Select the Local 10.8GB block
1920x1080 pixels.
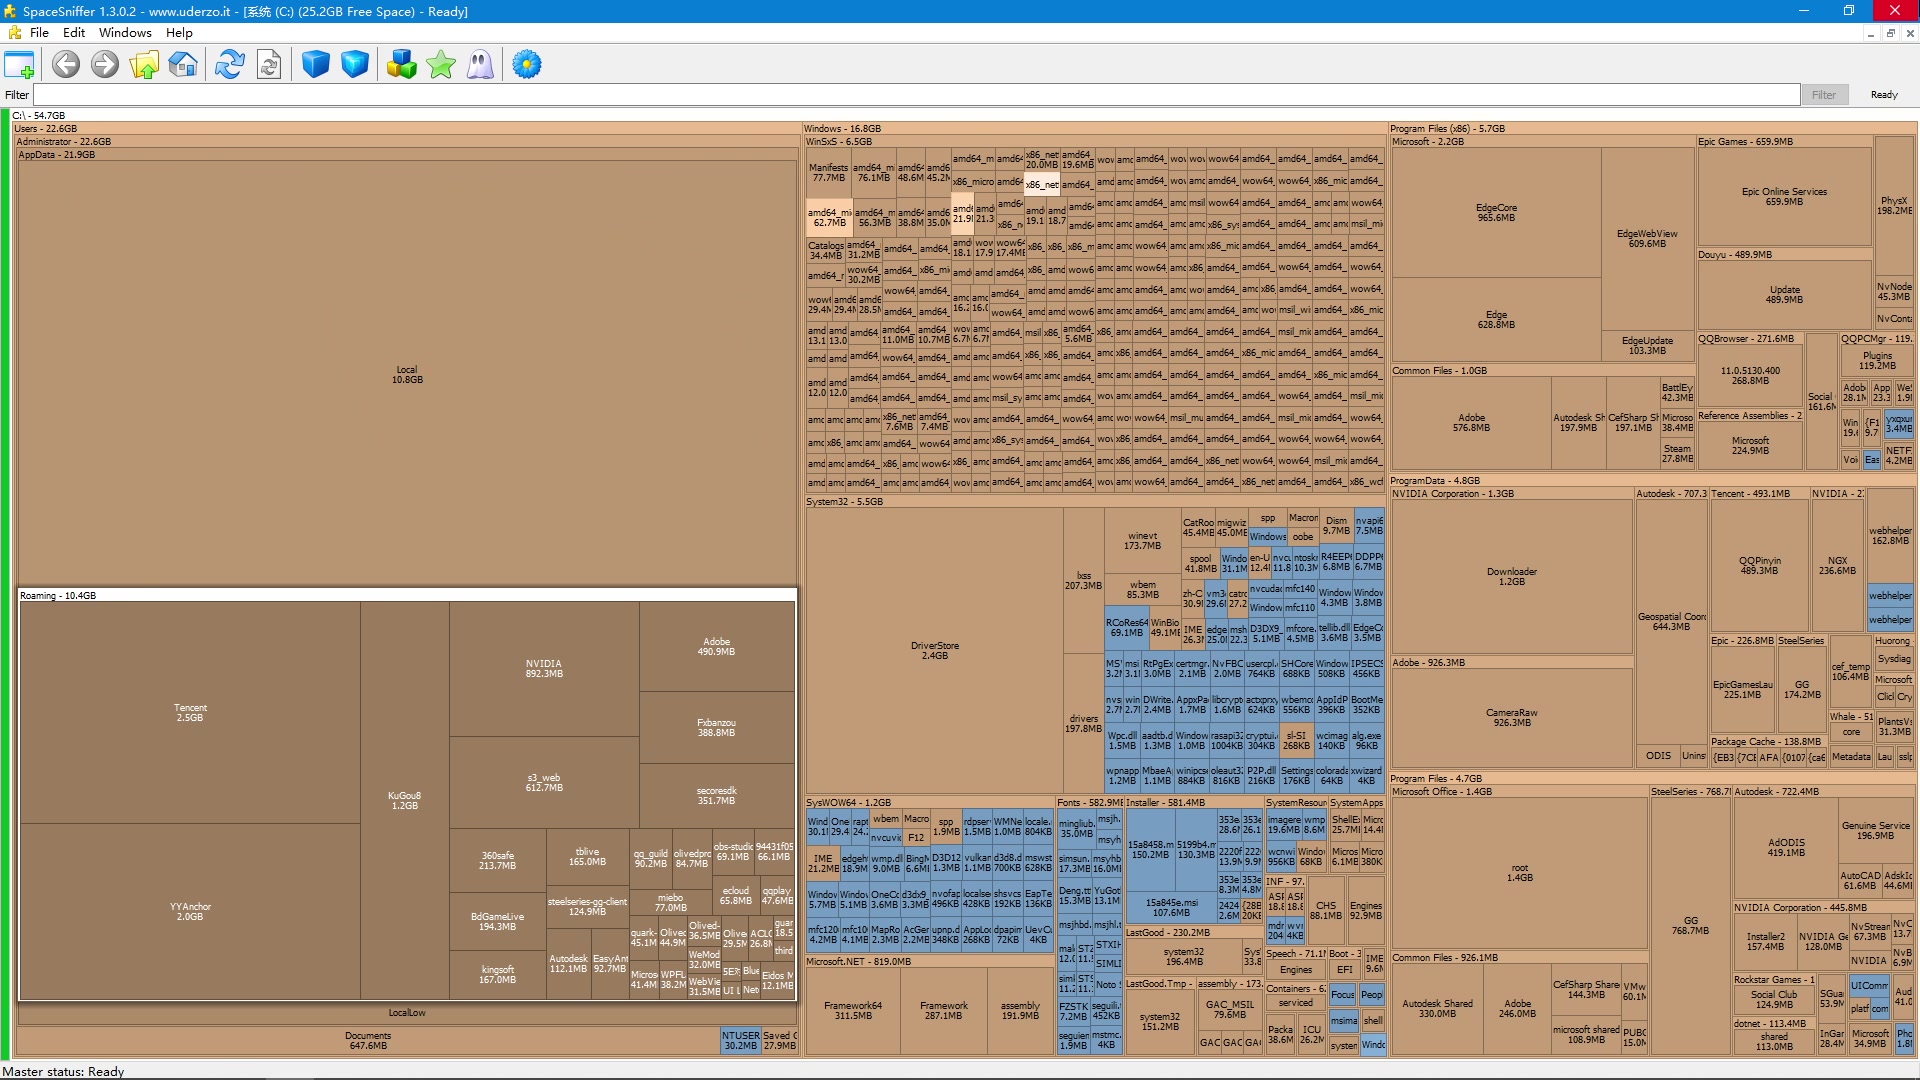click(x=407, y=374)
